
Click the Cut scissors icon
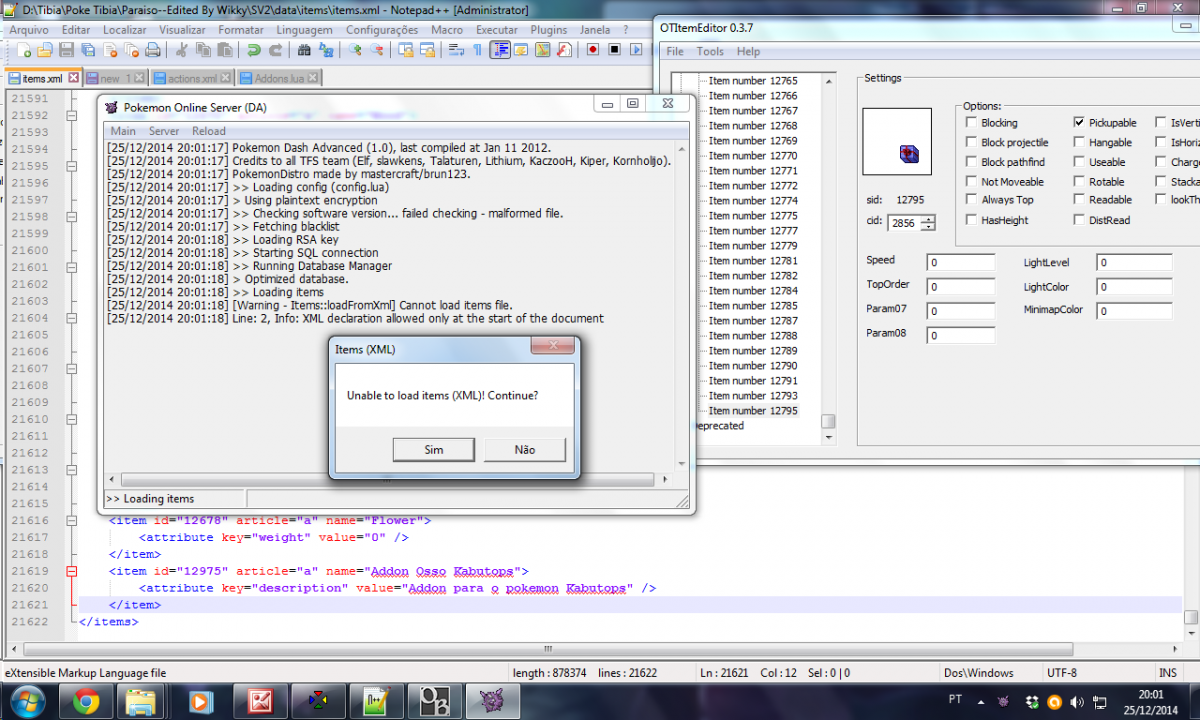182,50
